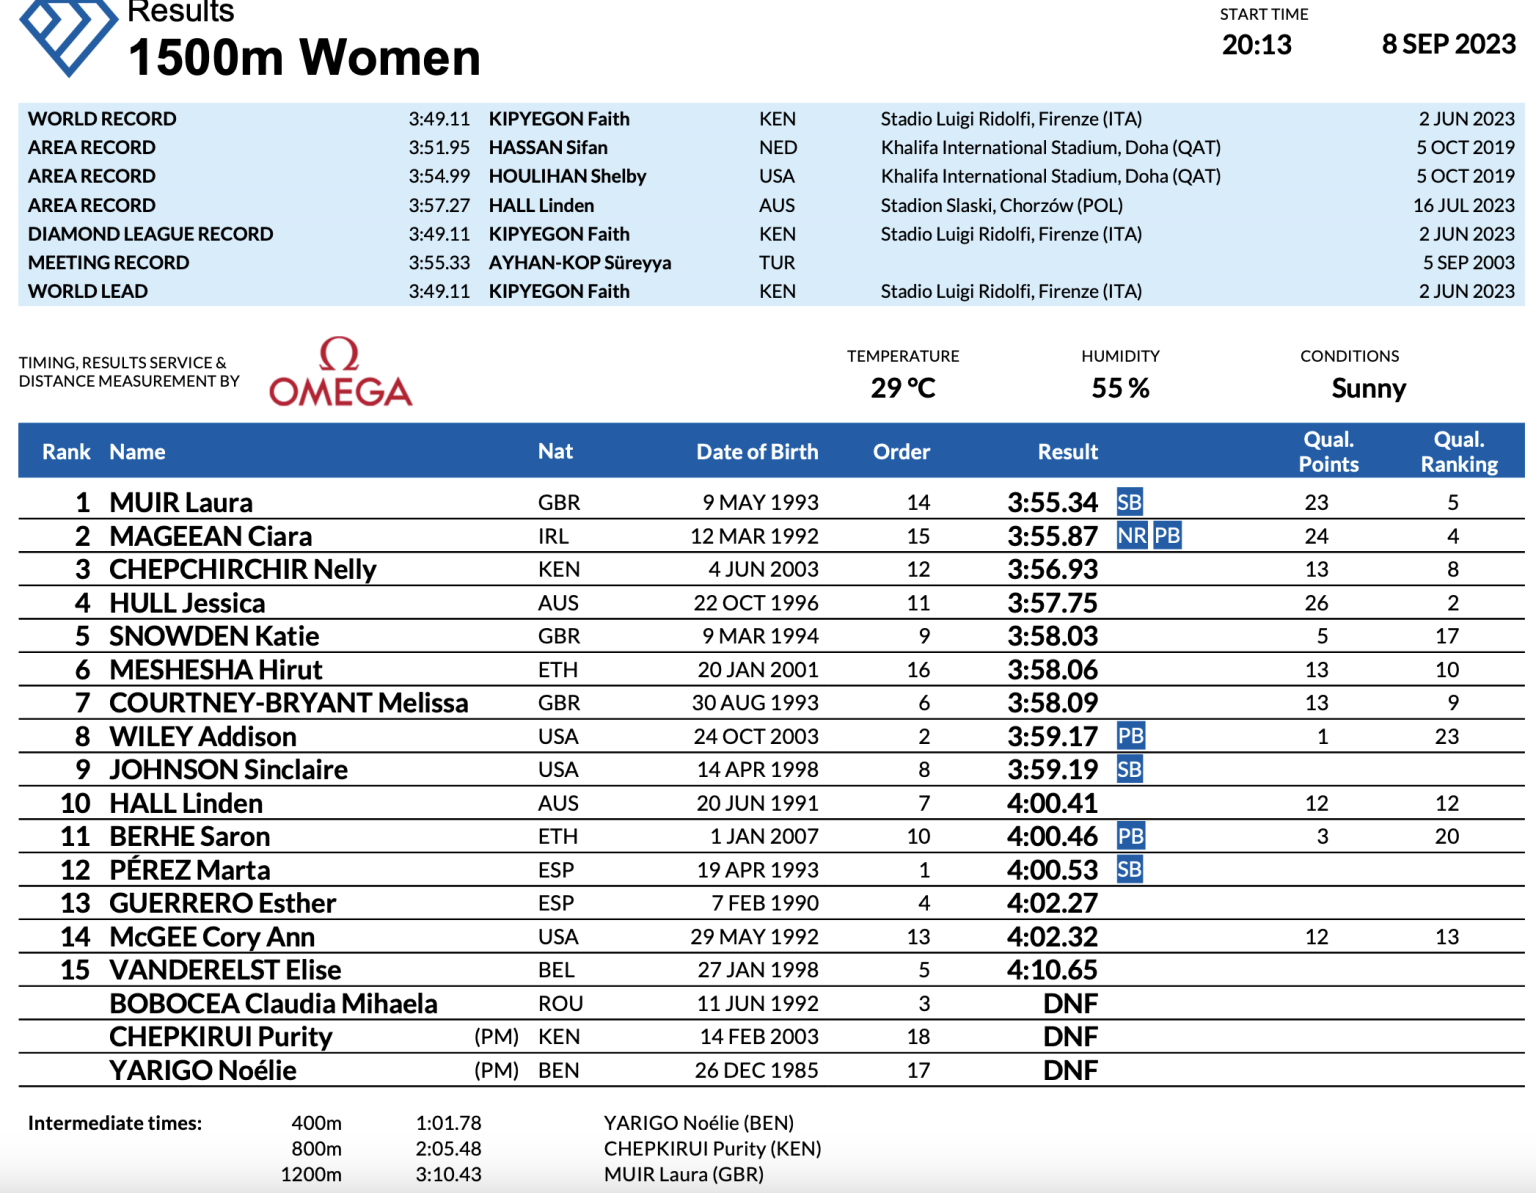Click the World Record time 3:49.11
Viewport: 1536px width, 1193px height.
[439, 119]
